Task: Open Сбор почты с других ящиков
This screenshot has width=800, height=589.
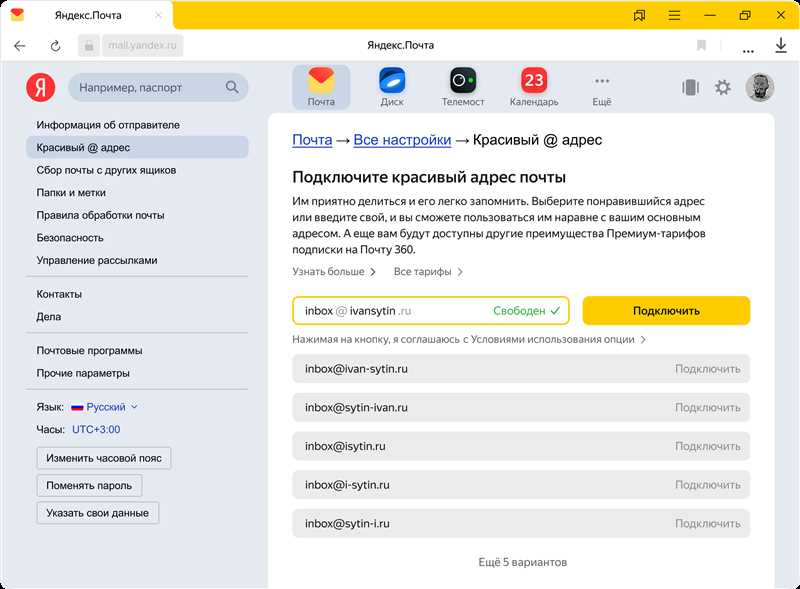Action: pyautogui.click(x=106, y=170)
